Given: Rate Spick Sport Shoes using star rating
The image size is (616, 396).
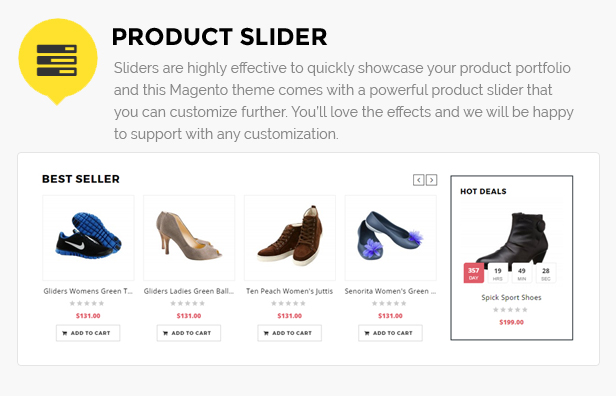Looking at the screenshot, I should click(510, 310).
